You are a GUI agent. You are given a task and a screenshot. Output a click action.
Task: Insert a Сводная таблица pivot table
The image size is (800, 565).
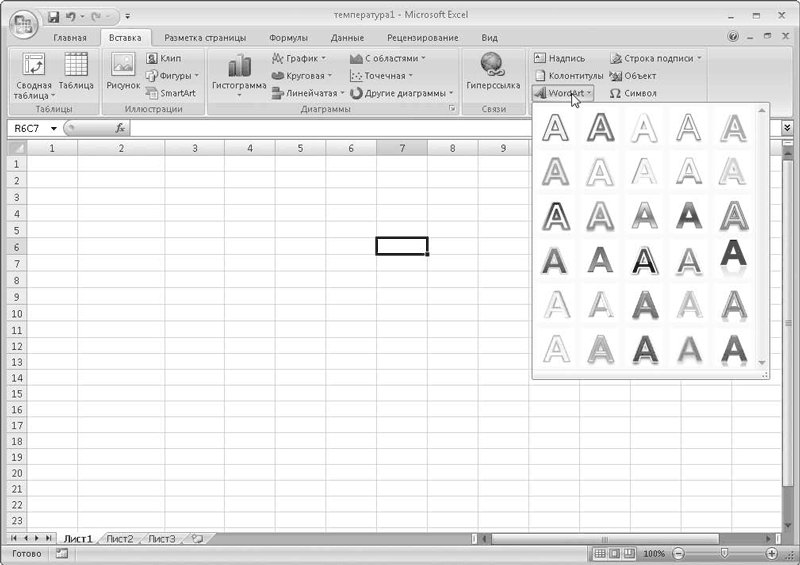tap(34, 75)
